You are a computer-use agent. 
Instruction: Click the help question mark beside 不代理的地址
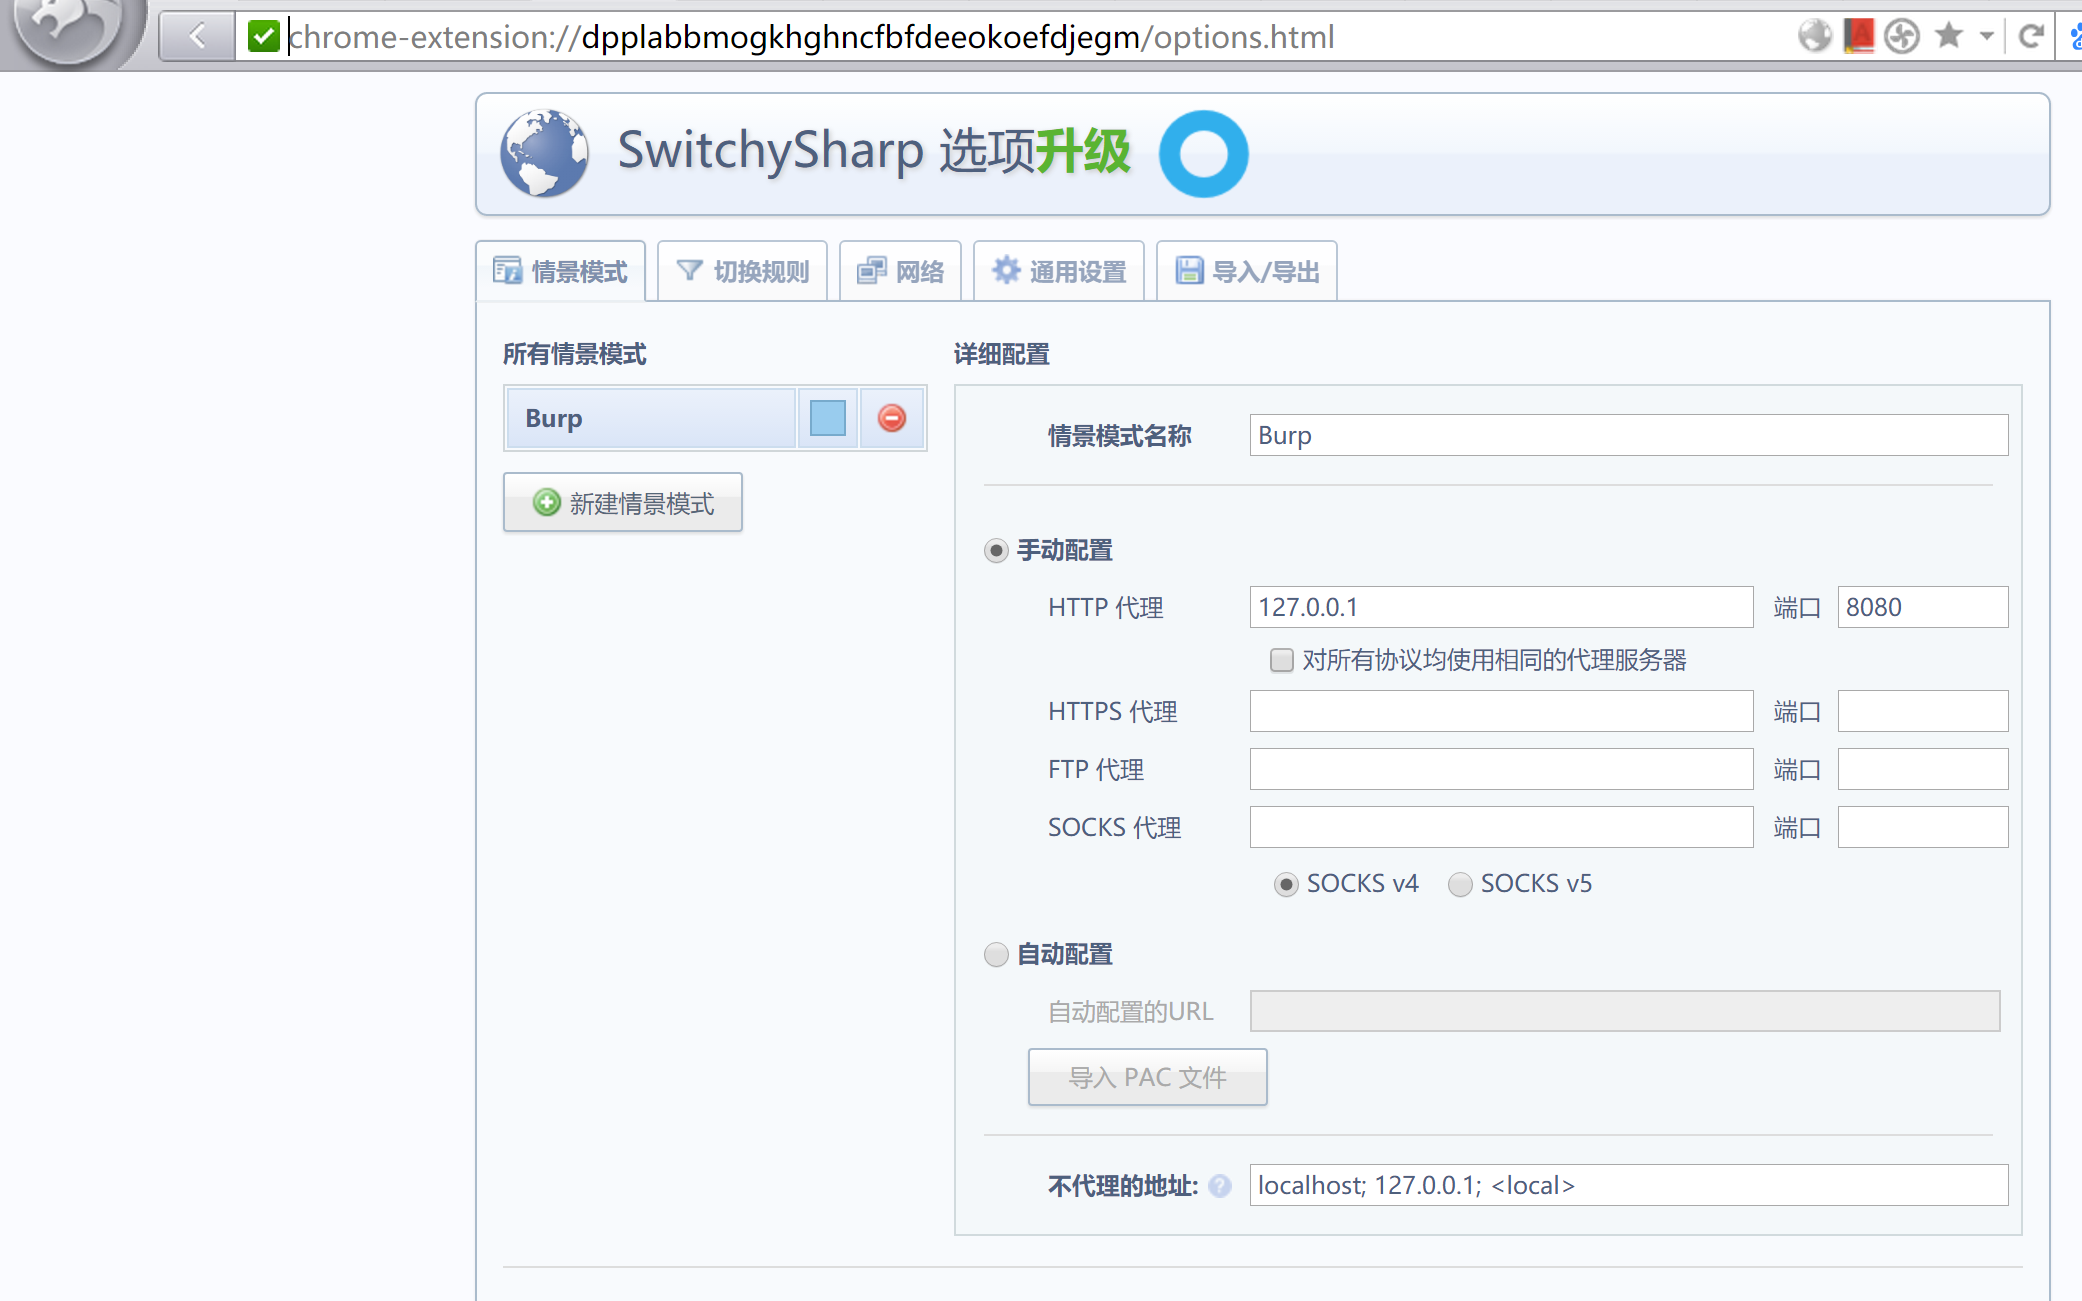(x=1220, y=1186)
